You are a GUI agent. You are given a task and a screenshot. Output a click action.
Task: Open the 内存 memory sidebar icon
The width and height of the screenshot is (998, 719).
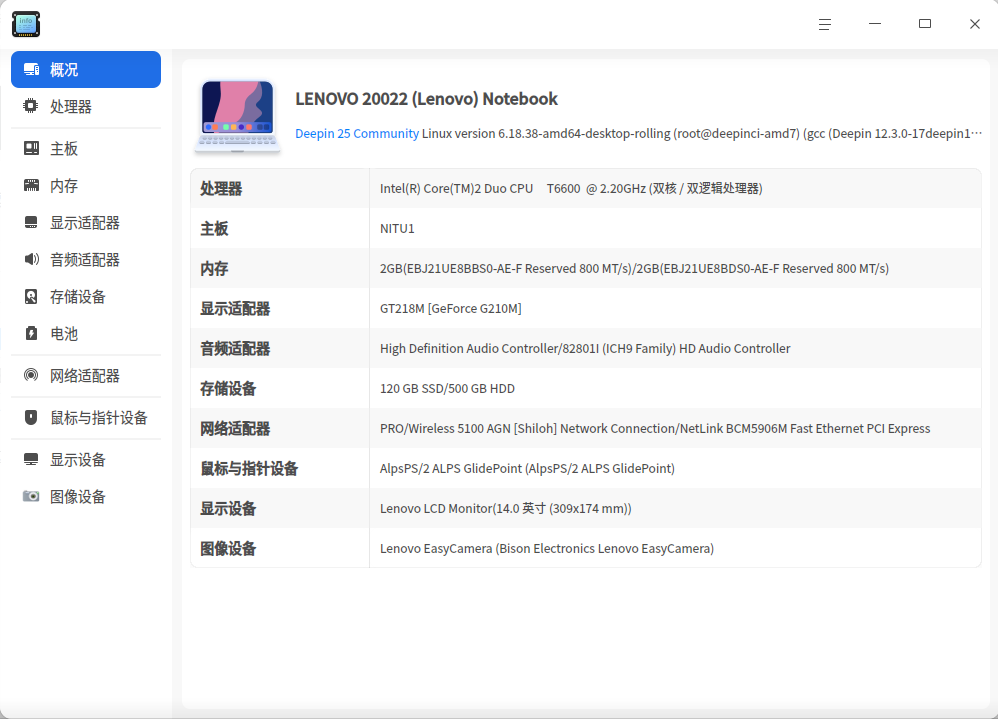[31, 185]
